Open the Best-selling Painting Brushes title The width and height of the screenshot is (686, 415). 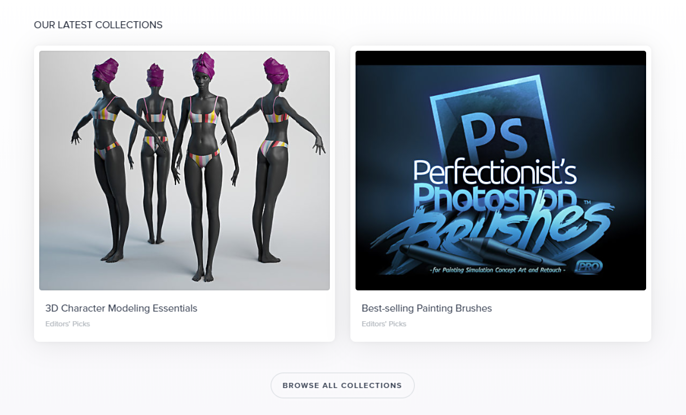[427, 308]
